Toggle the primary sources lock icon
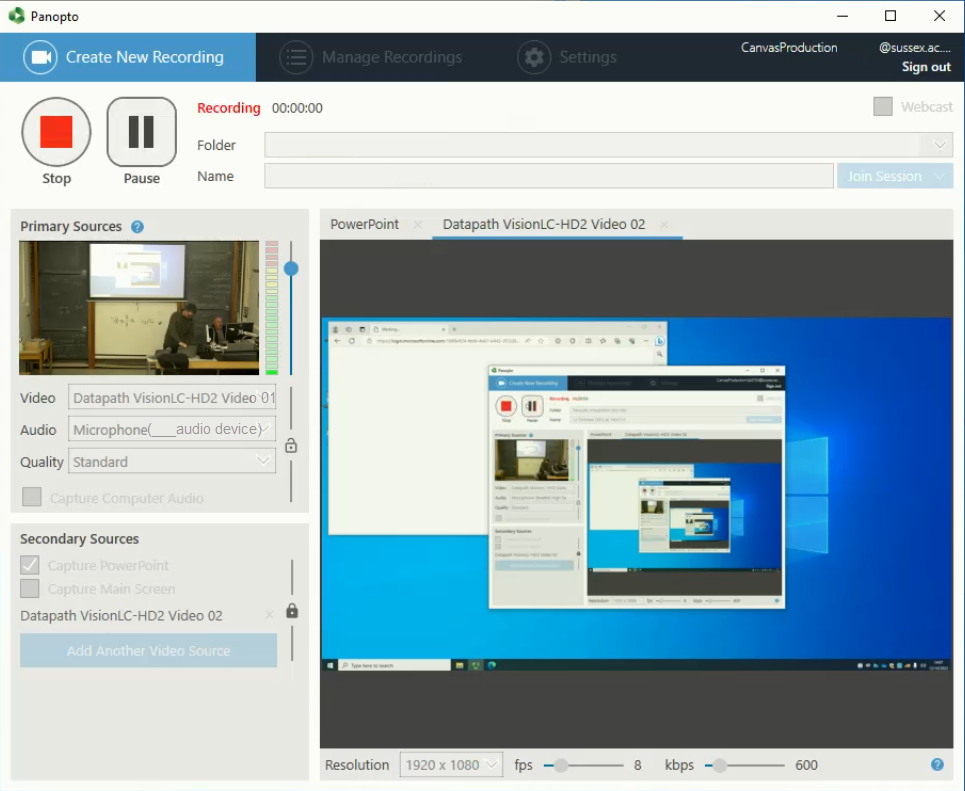 (x=291, y=445)
